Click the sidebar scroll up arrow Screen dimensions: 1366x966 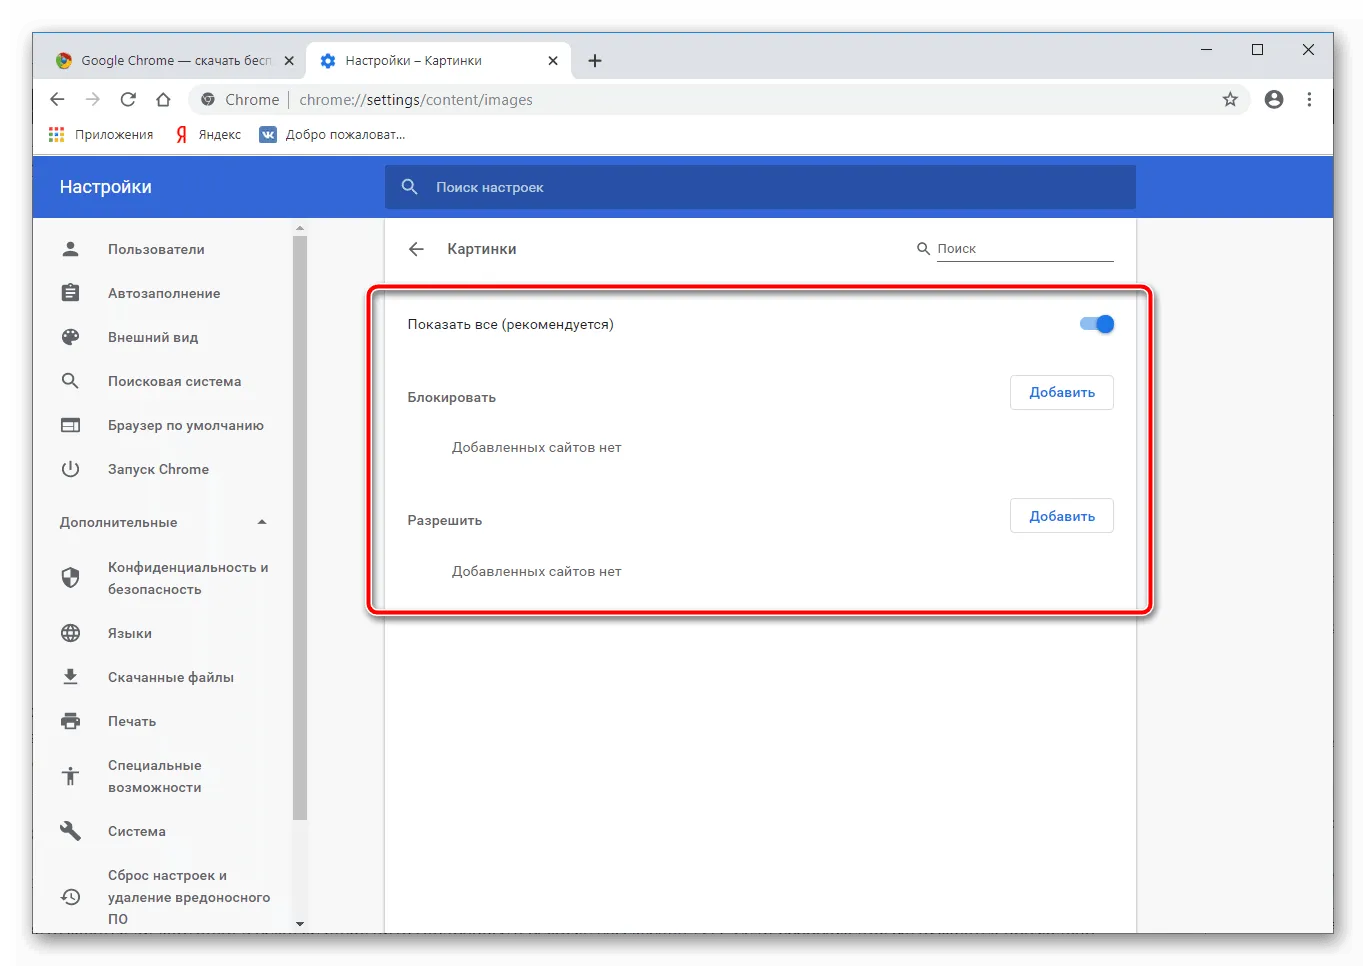[300, 229]
